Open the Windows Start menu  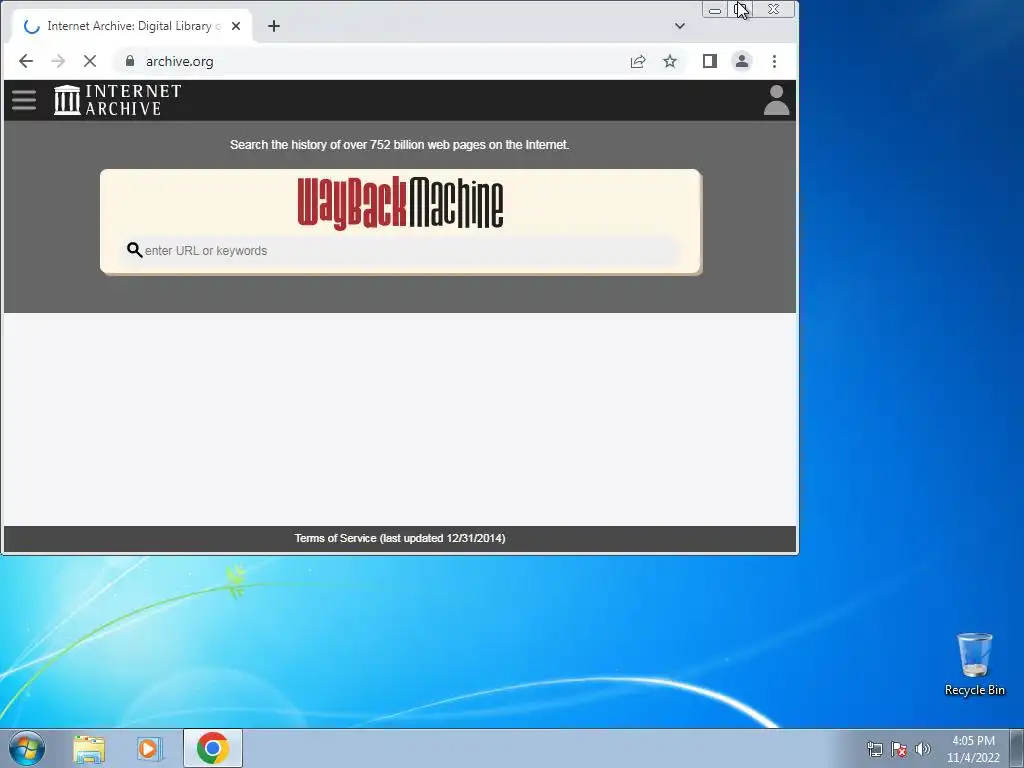[x=26, y=748]
